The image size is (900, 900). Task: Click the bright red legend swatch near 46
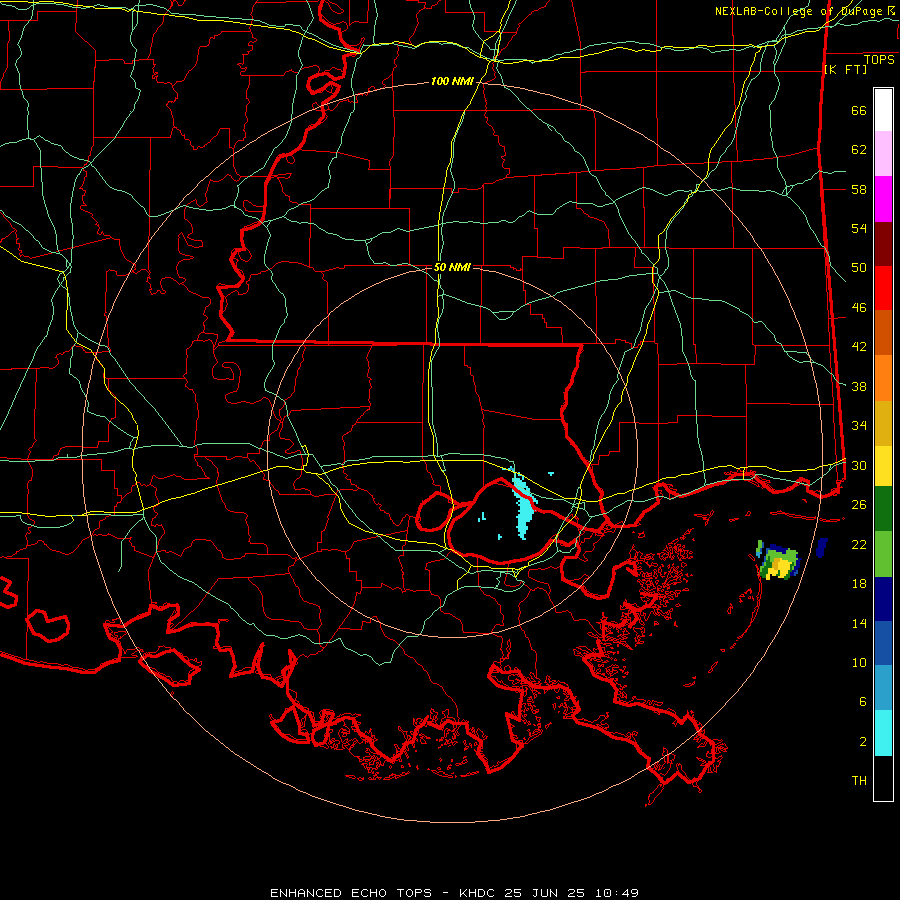(883, 288)
